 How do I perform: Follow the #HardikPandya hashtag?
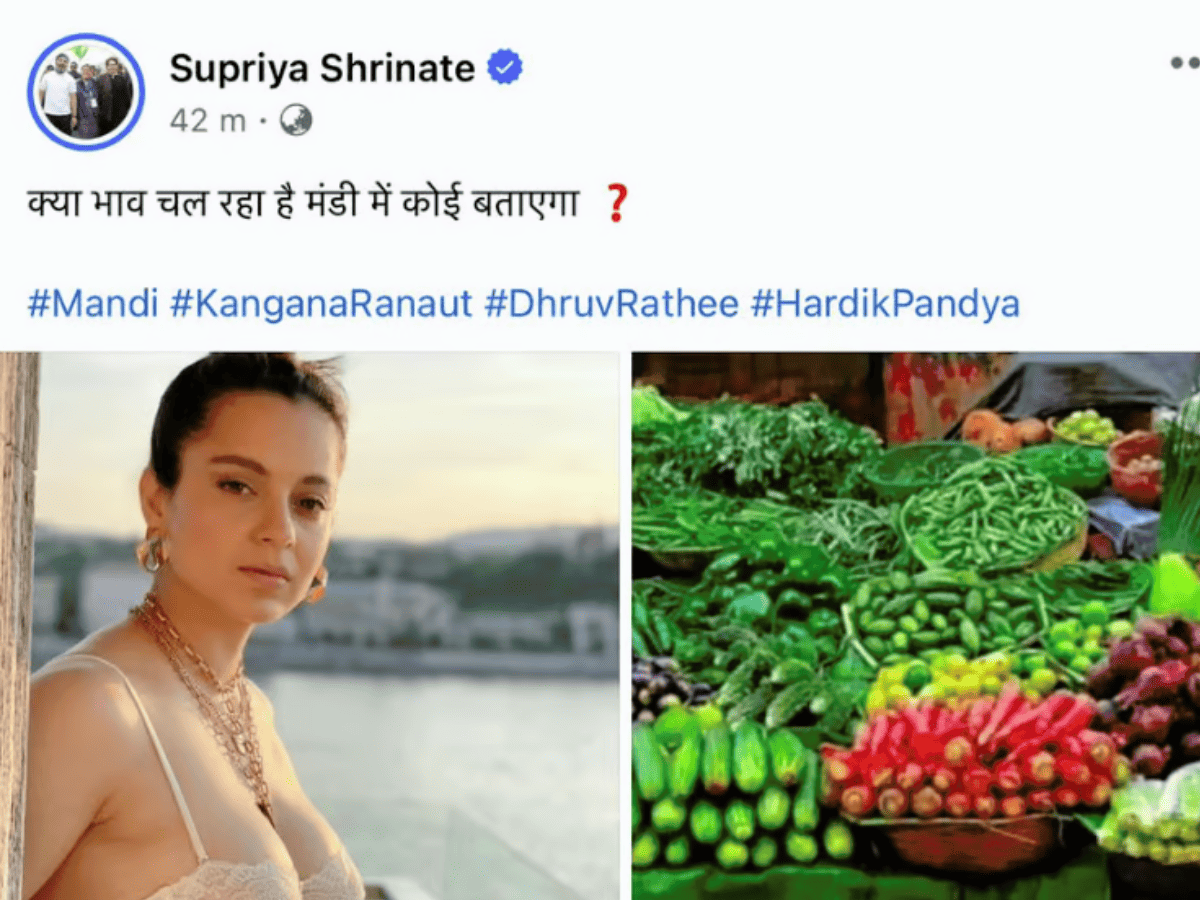[x=885, y=304]
